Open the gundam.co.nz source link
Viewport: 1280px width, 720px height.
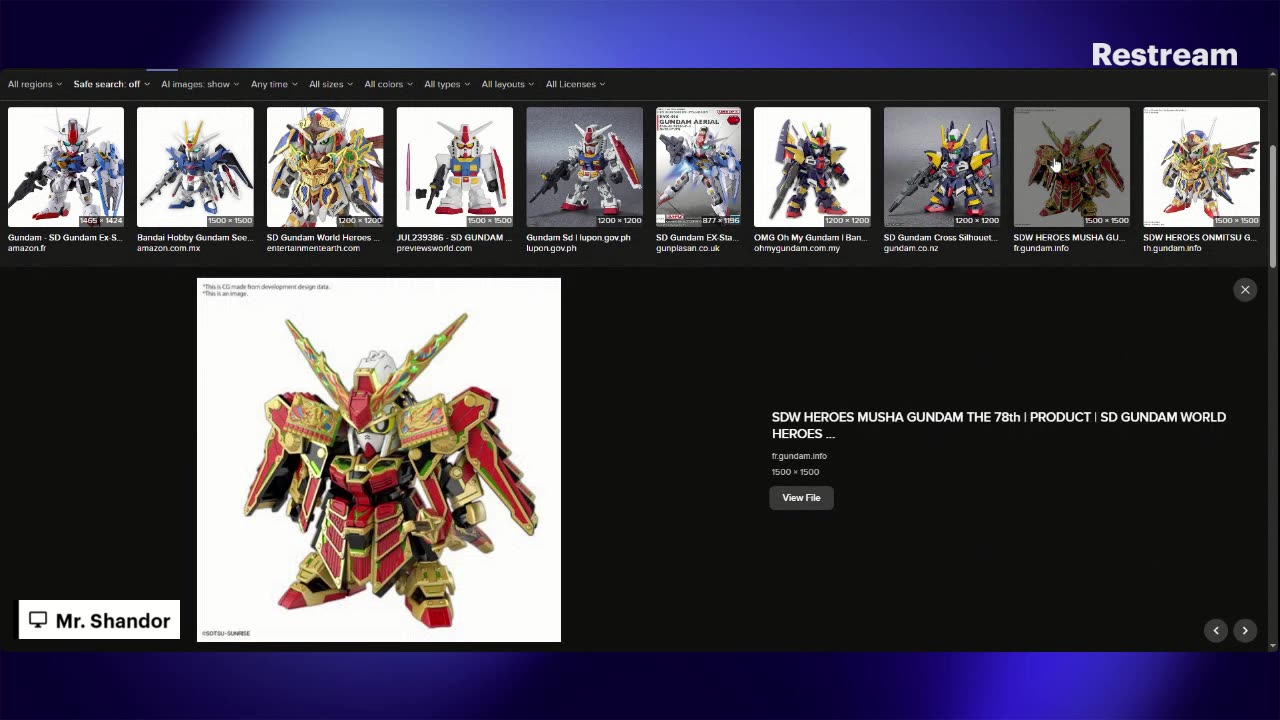pyautogui.click(x=911, y=248)
